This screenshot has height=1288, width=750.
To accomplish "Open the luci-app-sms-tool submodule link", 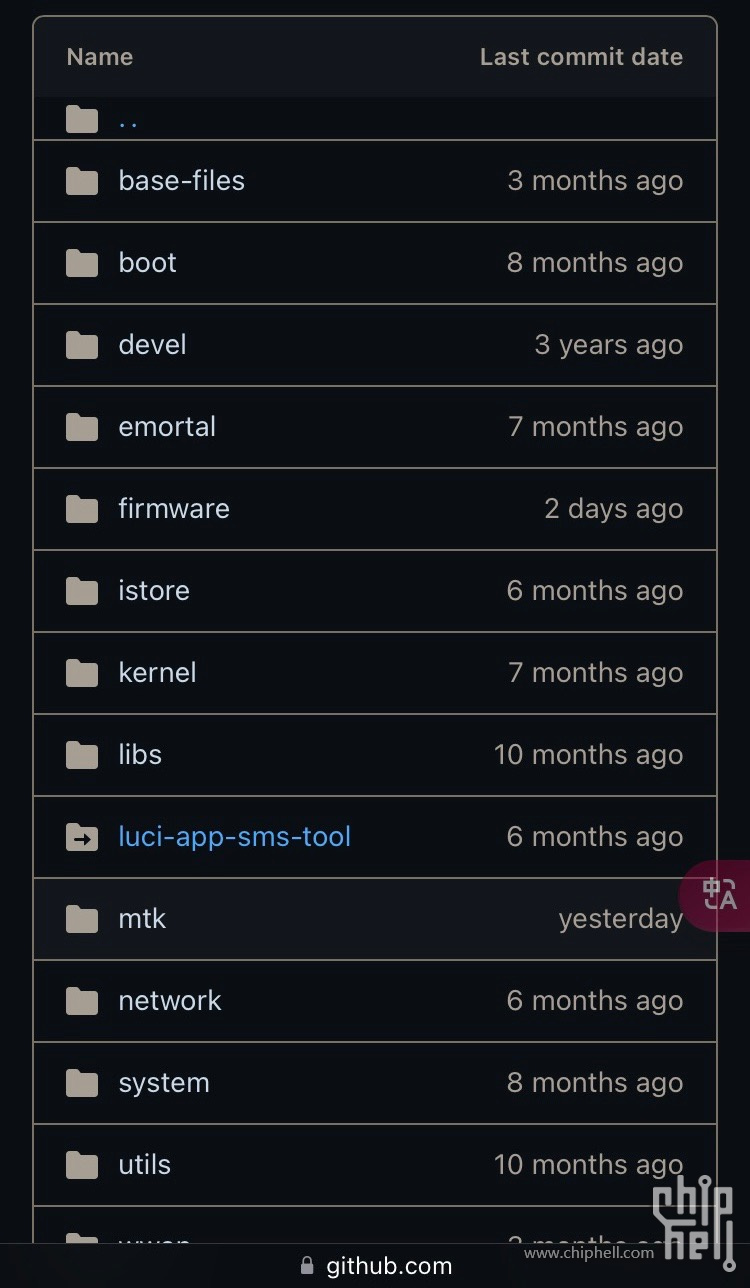I will (x=234, y=837).
